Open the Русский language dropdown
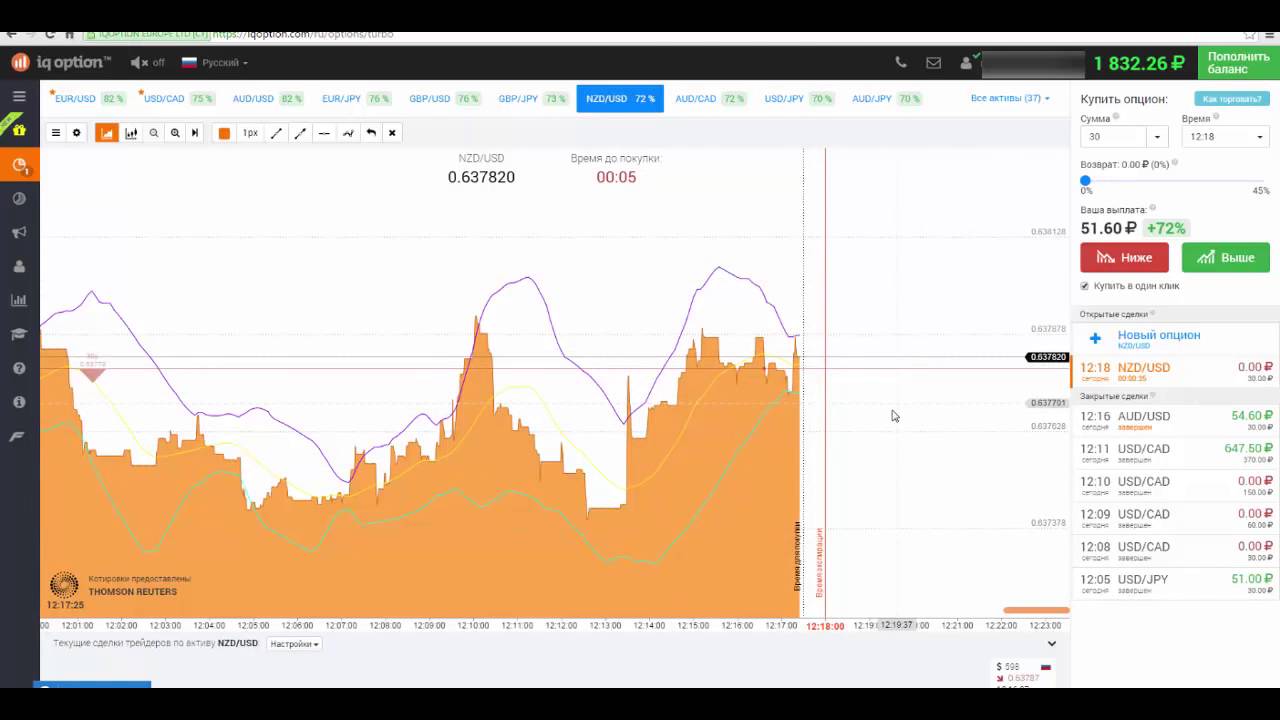 214,62
